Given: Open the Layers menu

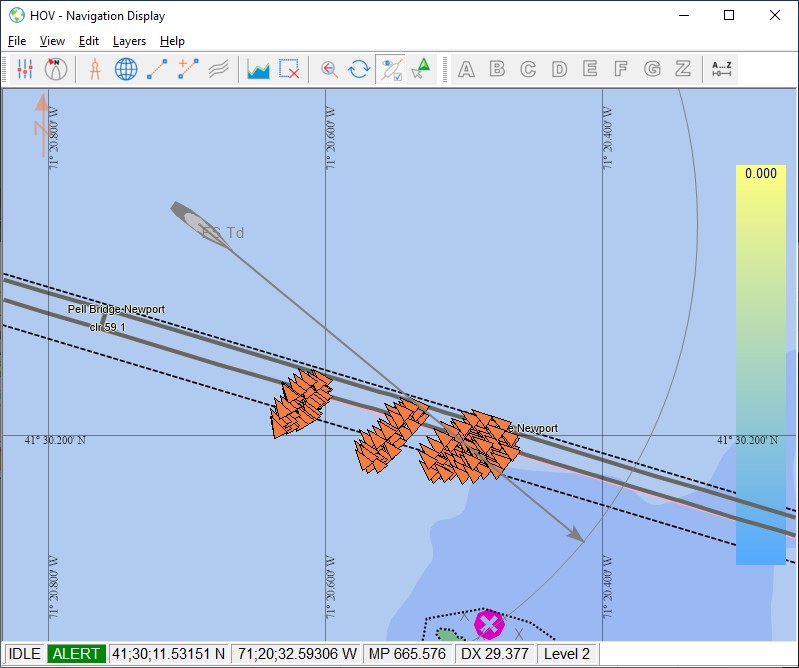Looking at the screenshot, I should point(129,41).
